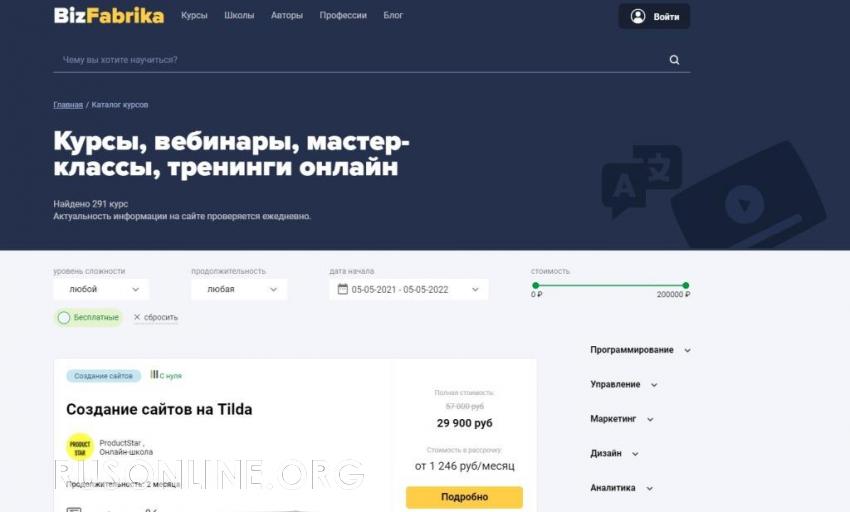Screen dimensions: 850x512
Task: Expand the Дизайн category chevron
Action: coord(635,454)
